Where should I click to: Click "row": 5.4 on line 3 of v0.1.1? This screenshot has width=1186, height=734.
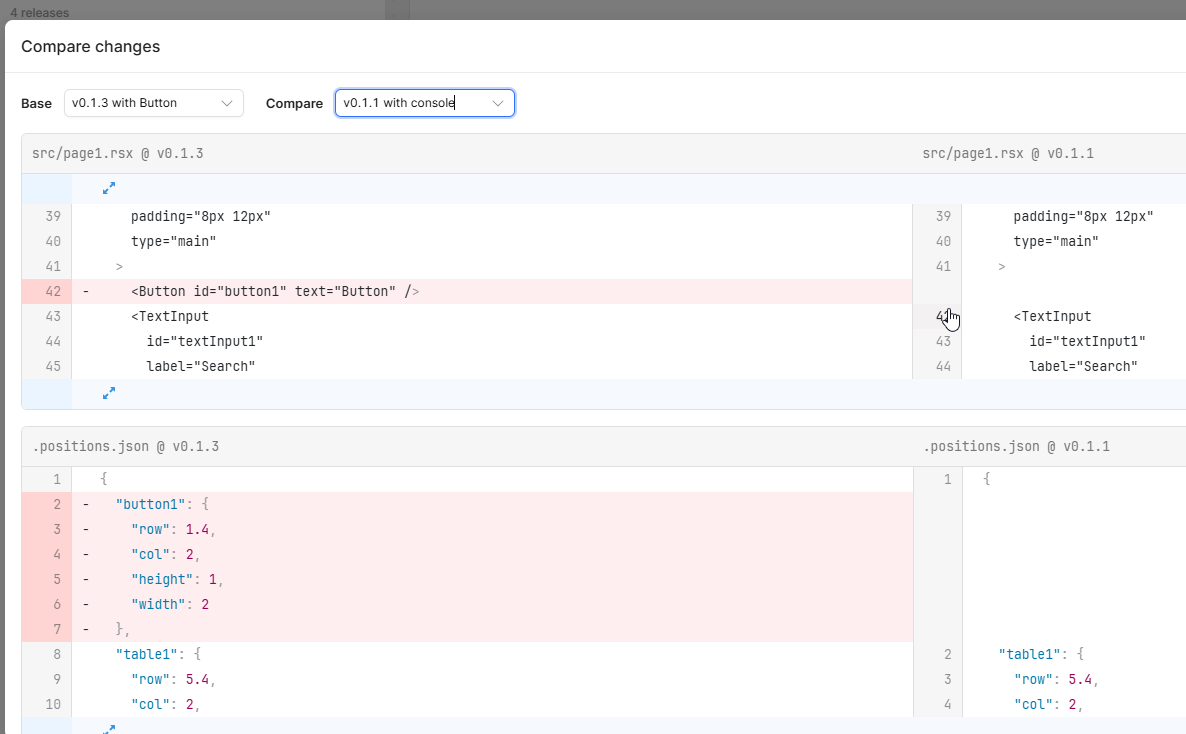[1057, 680]
